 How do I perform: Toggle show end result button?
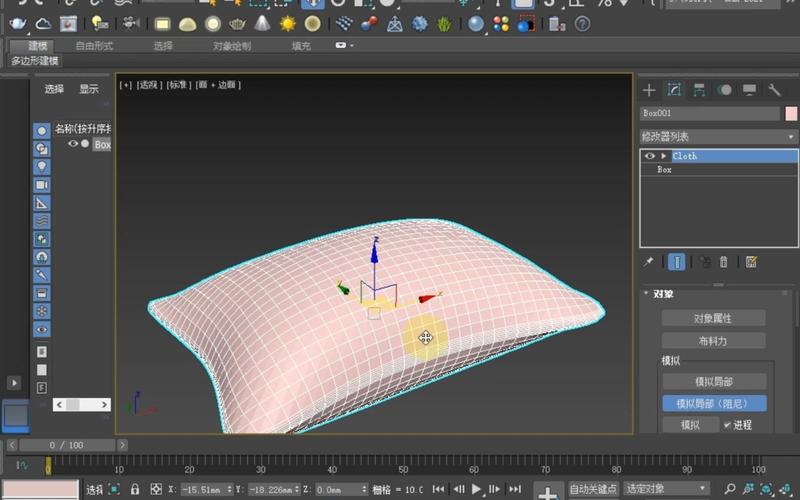[x=677, y=262]
